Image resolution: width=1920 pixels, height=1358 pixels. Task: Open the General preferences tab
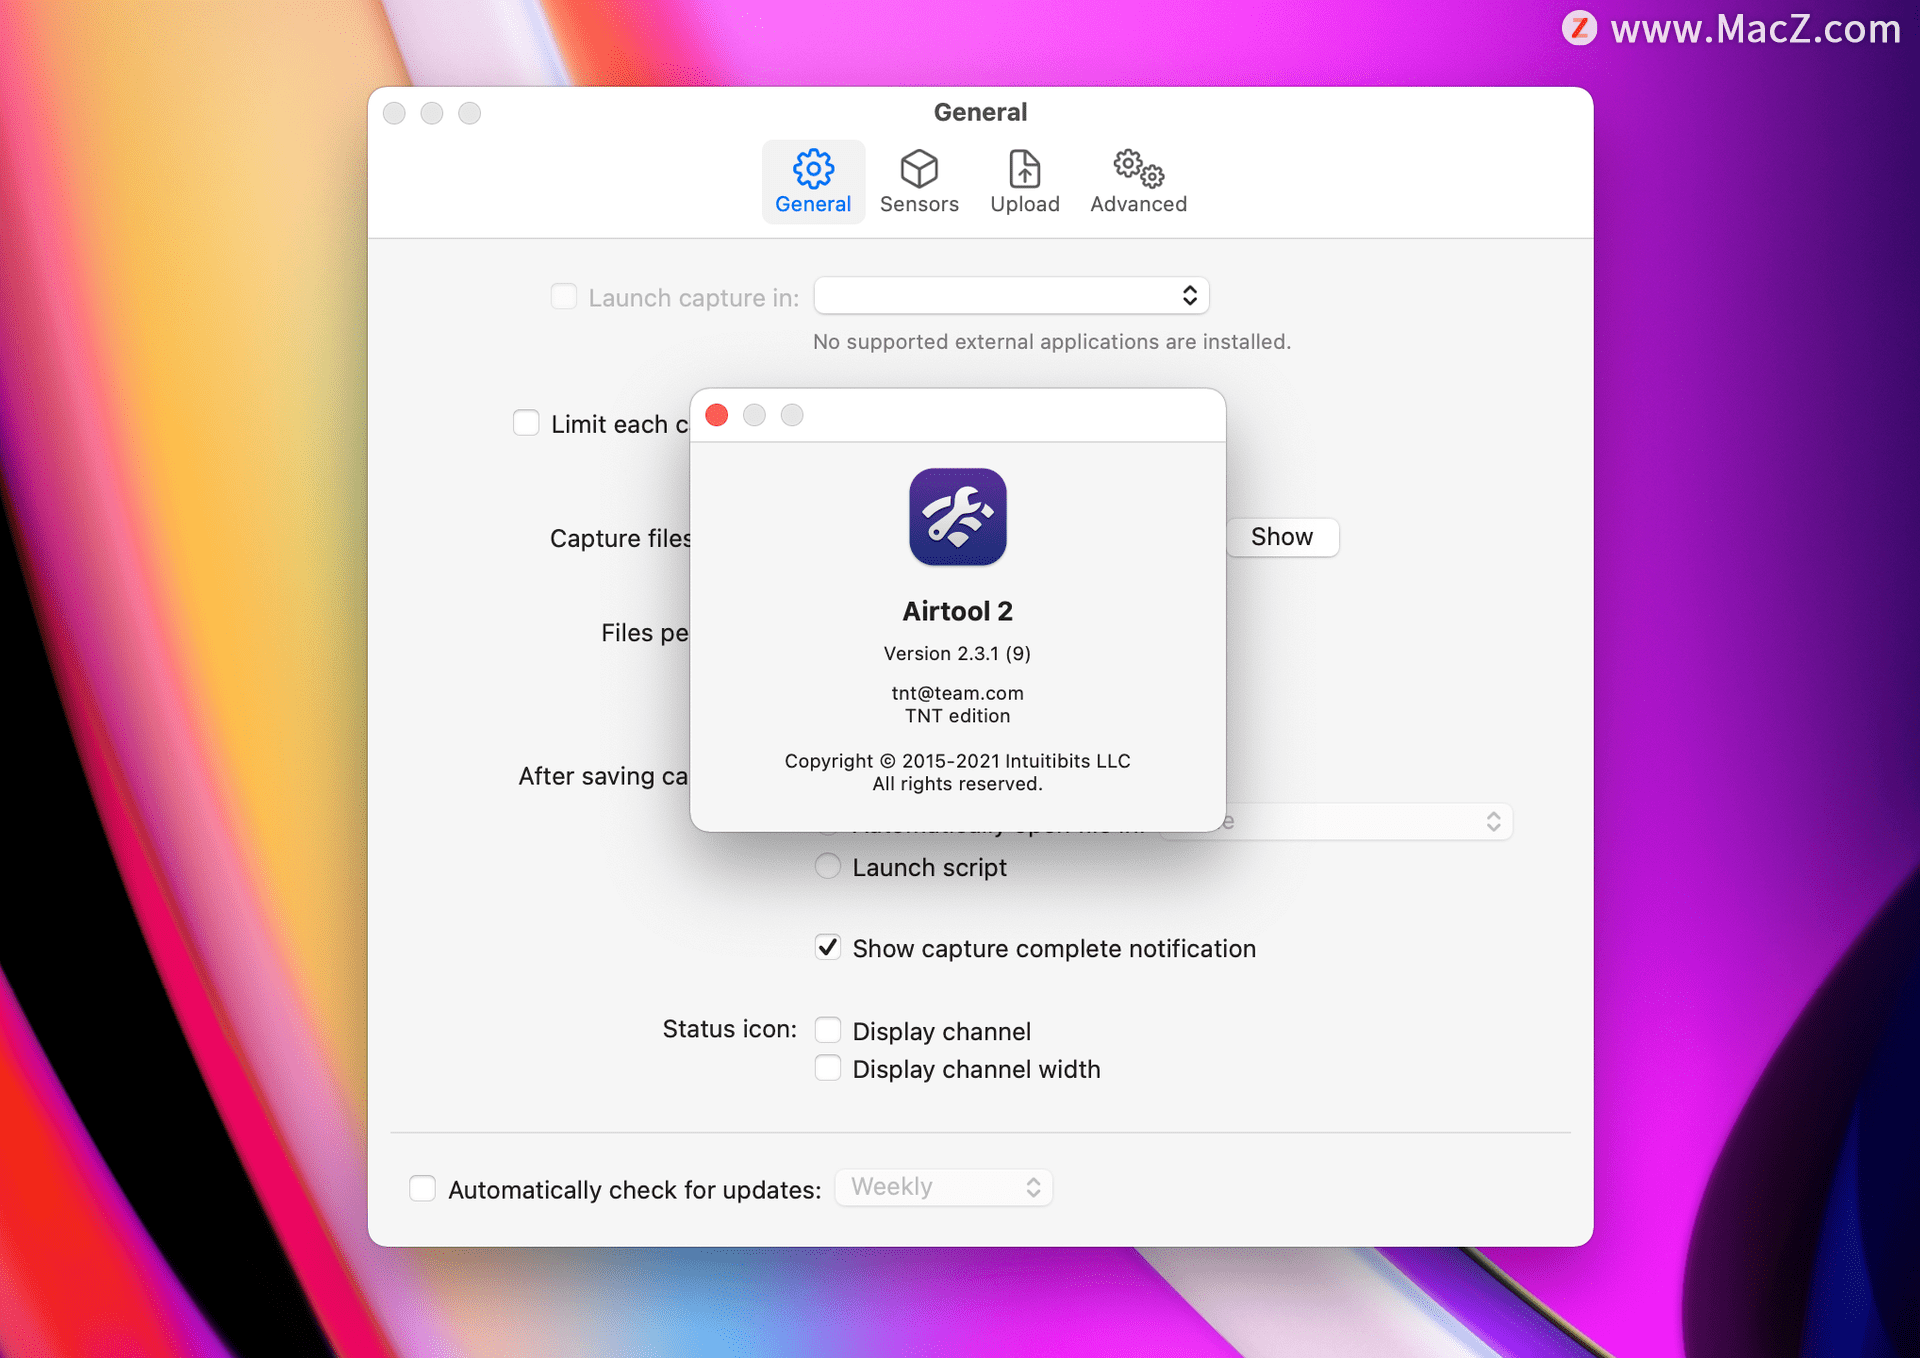pyautogui.click(x=813, y=182)
